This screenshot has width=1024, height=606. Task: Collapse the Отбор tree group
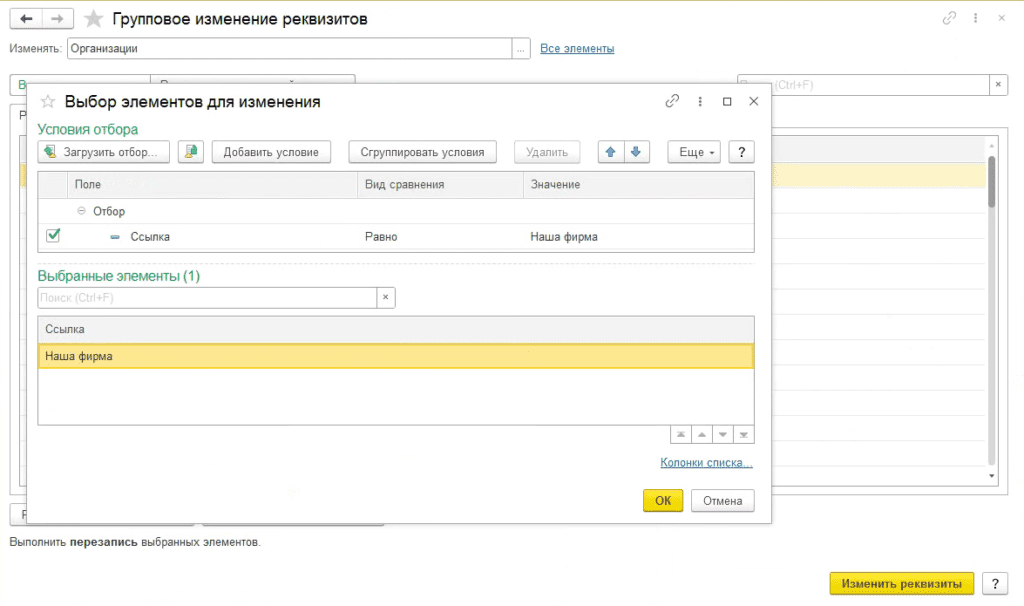[81, 212]
